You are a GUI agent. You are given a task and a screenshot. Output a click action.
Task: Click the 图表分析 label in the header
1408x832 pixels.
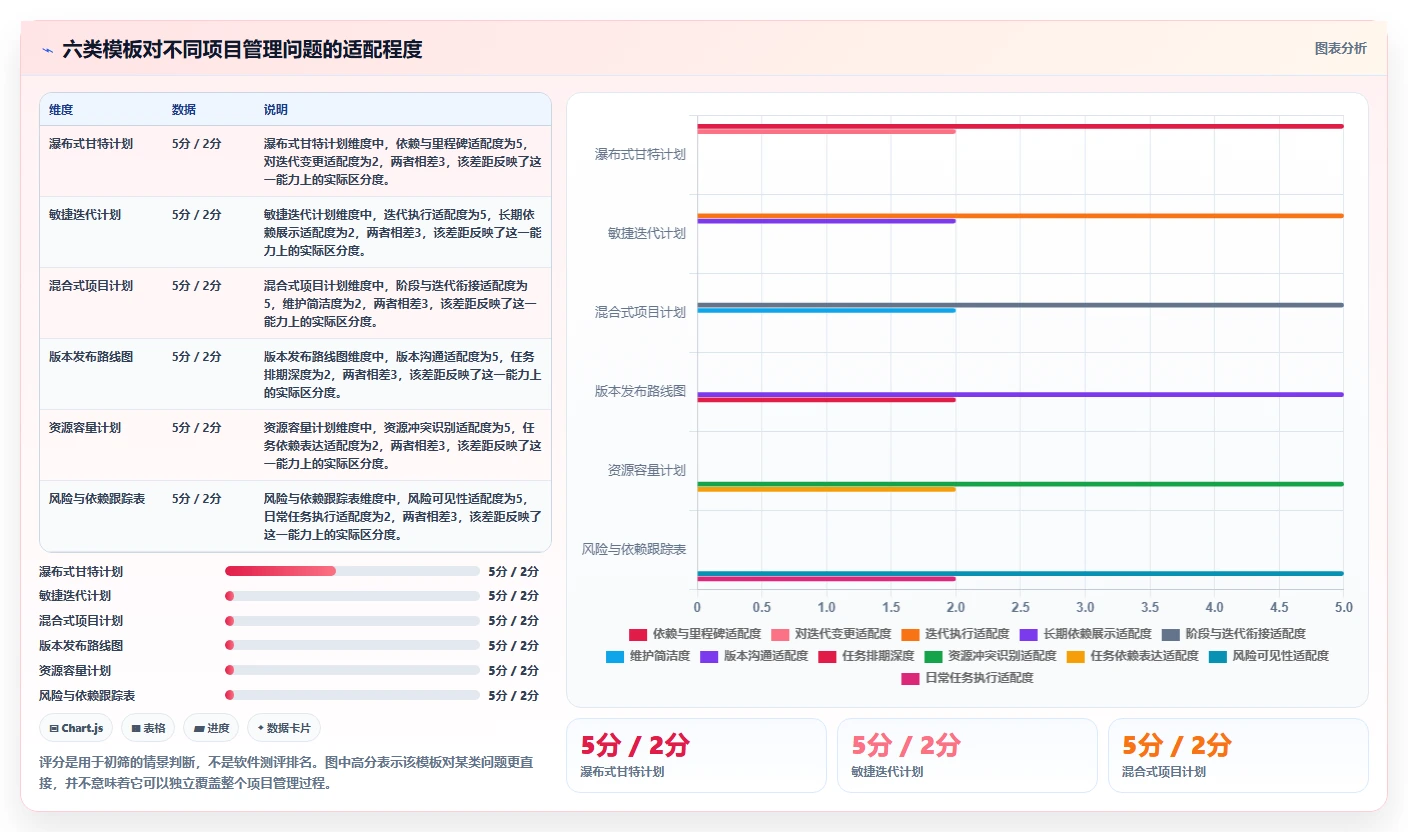pyautogui.click(x=1340, y=48)
